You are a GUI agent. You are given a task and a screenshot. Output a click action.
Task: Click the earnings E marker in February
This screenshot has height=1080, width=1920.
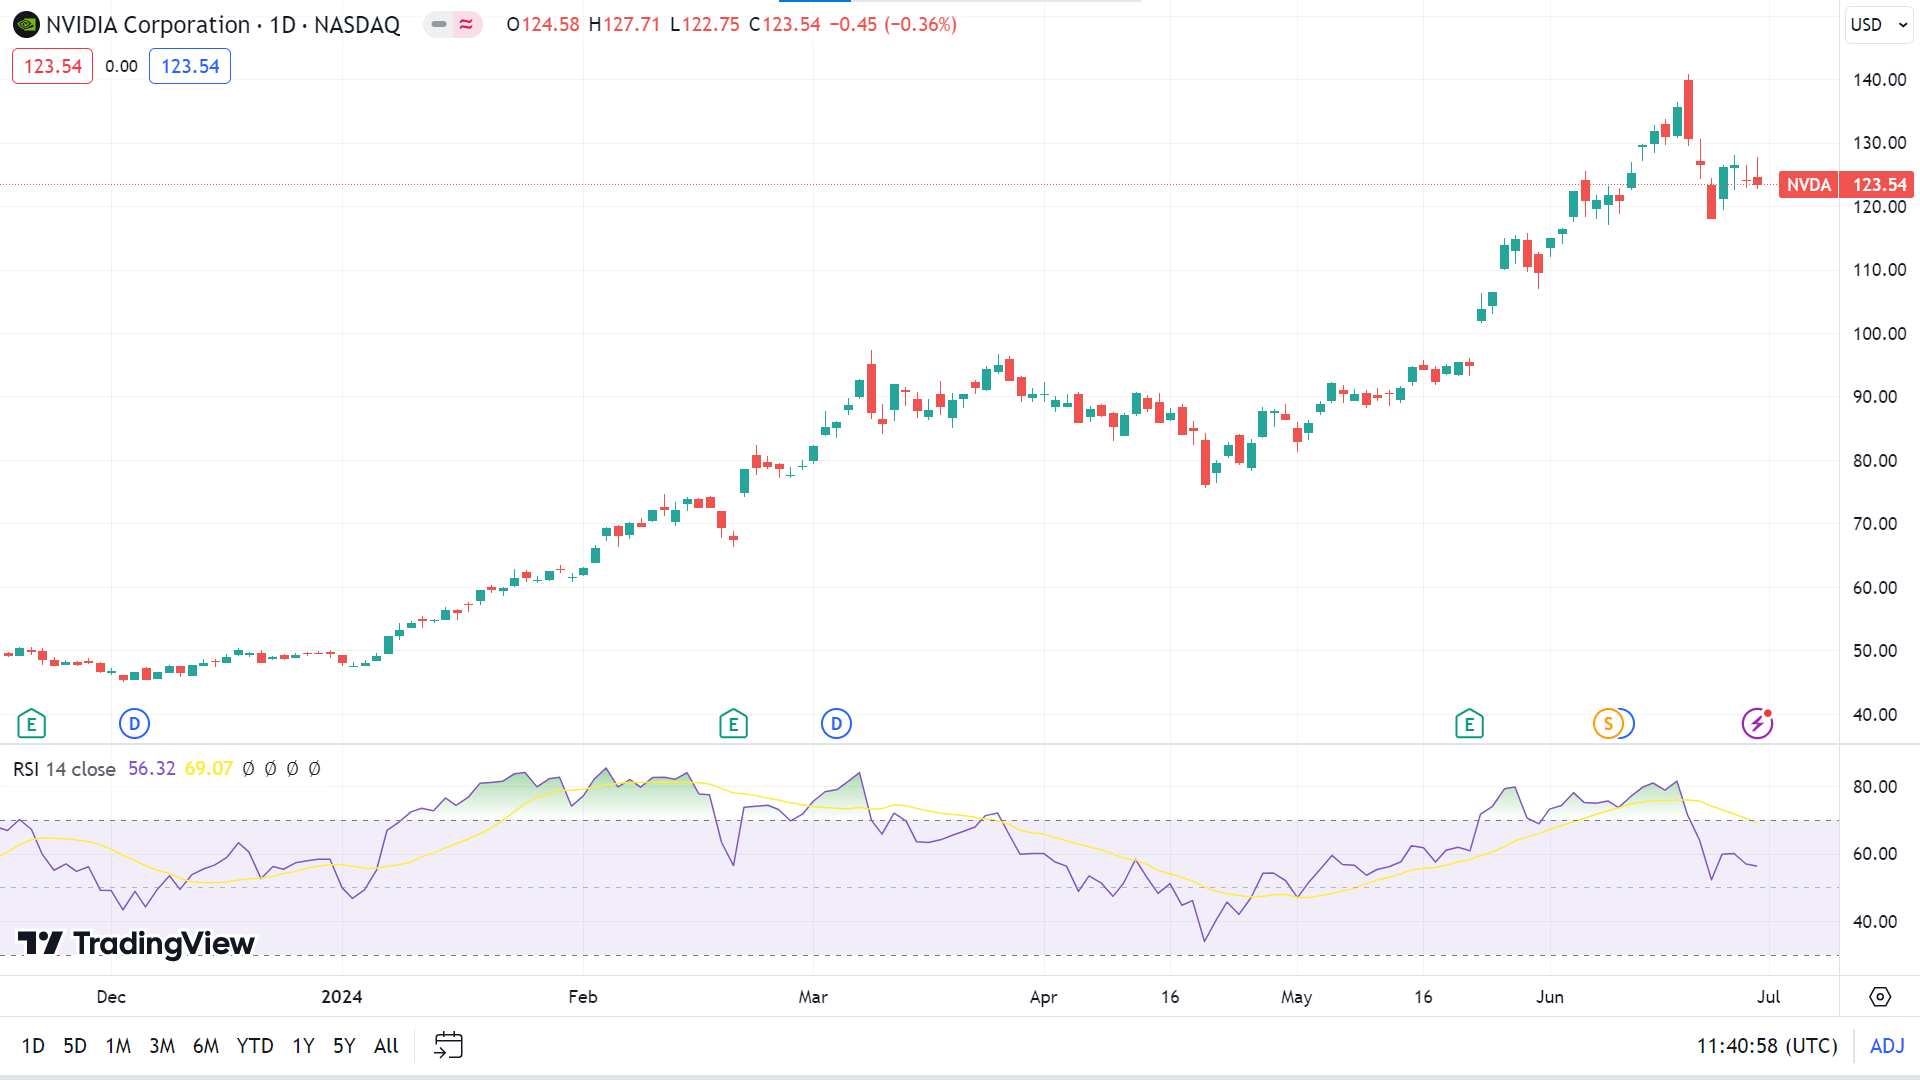pyautogui.click(x=733, y=723)
